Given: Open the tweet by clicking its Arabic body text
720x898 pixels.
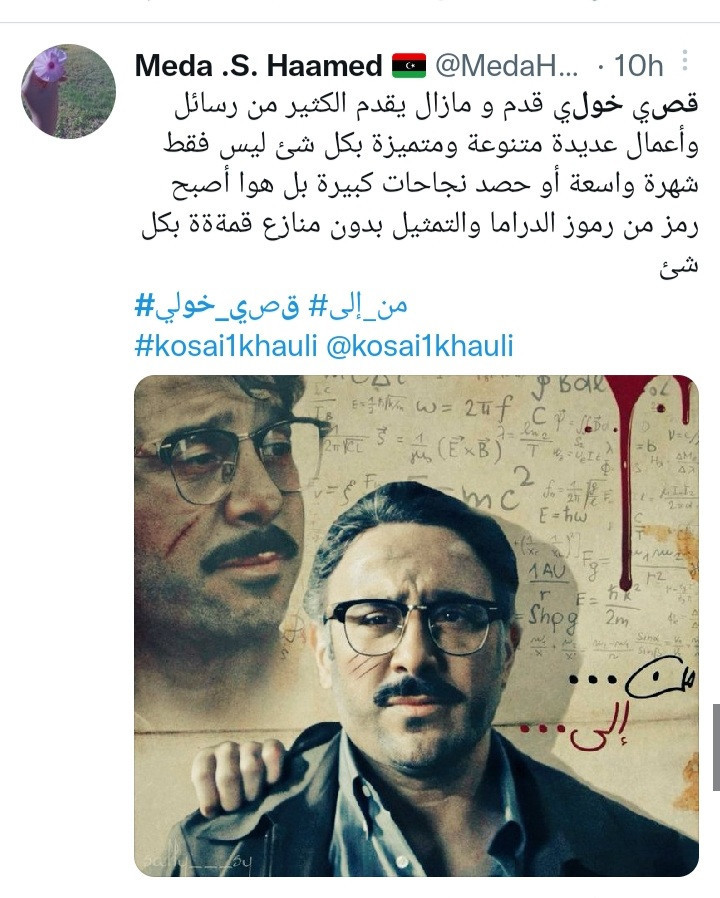Looking at the screenshot, I should (420, 184).
